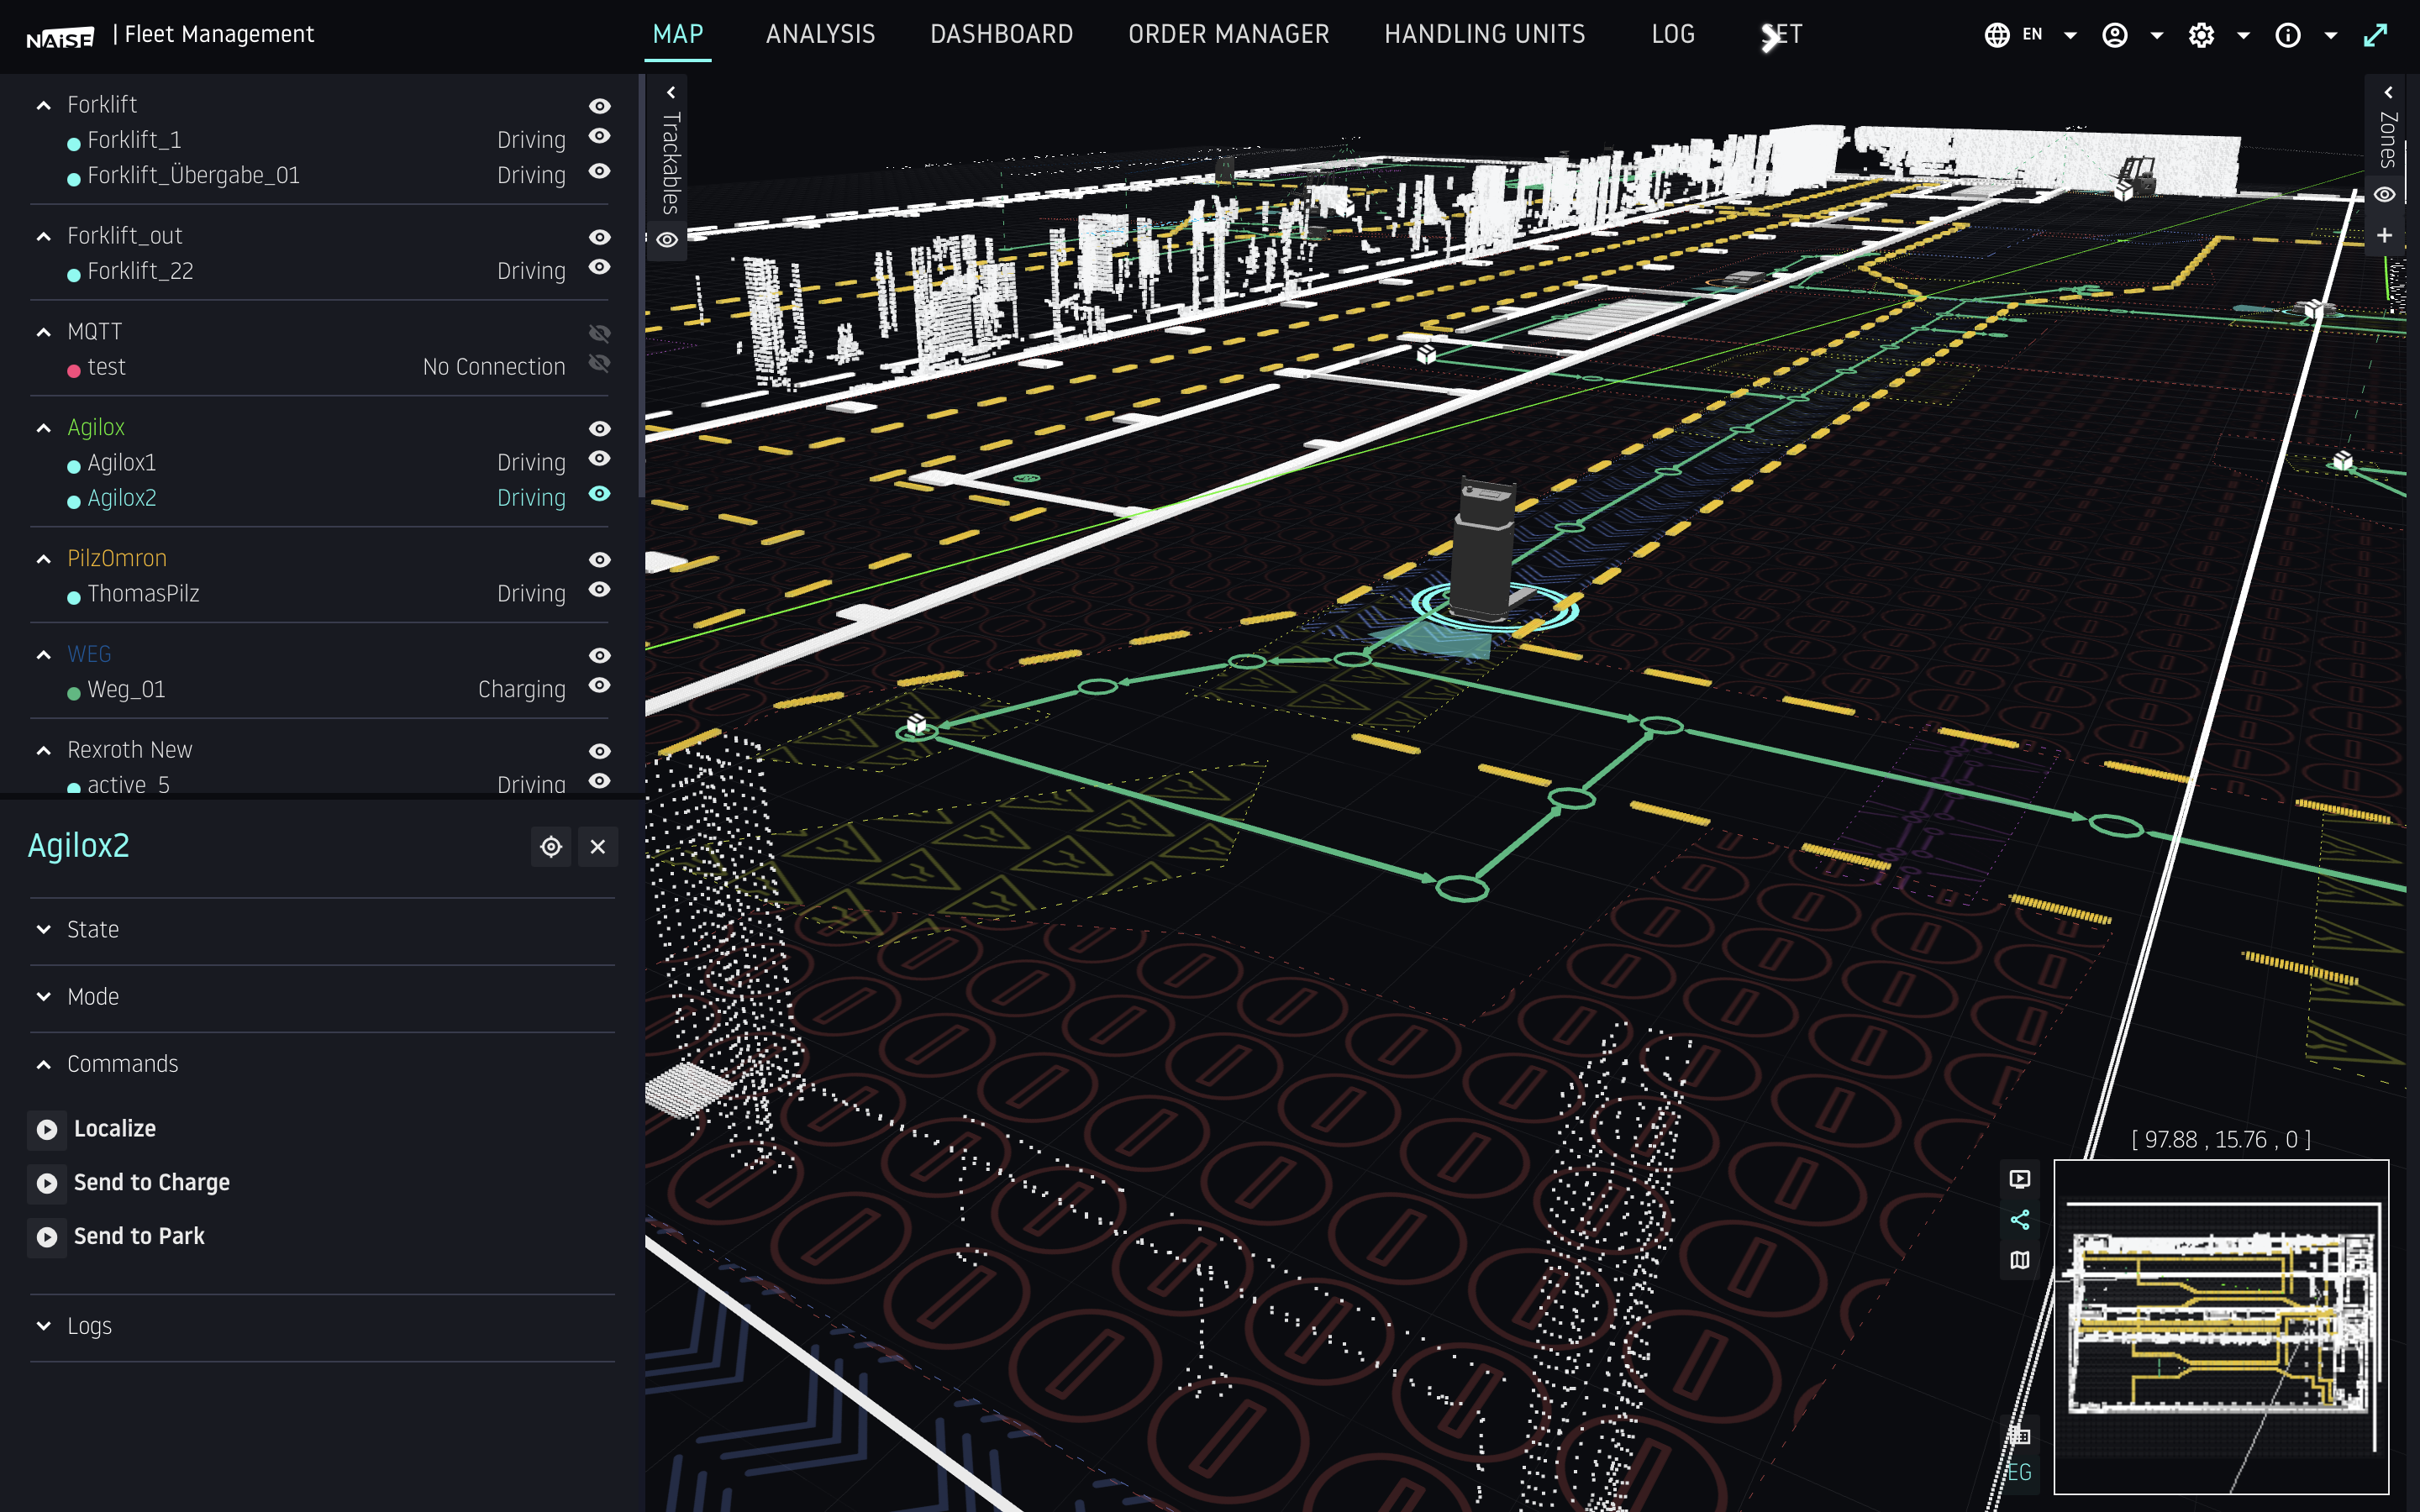Expand the State section
This screenshot has height=1512, width=2420.
[92, 929]
